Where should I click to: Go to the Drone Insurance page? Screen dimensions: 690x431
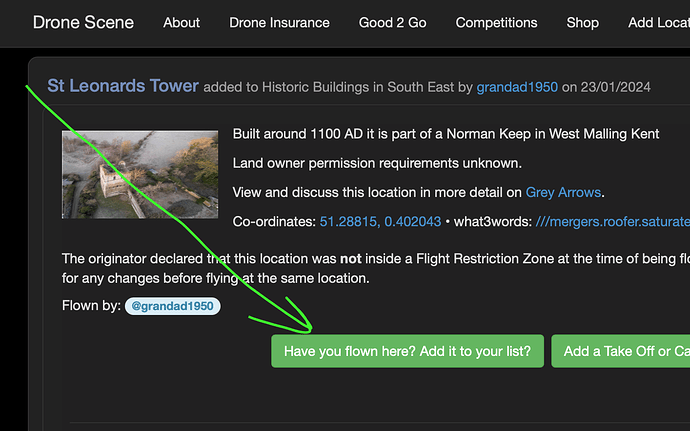pos(279,22)
